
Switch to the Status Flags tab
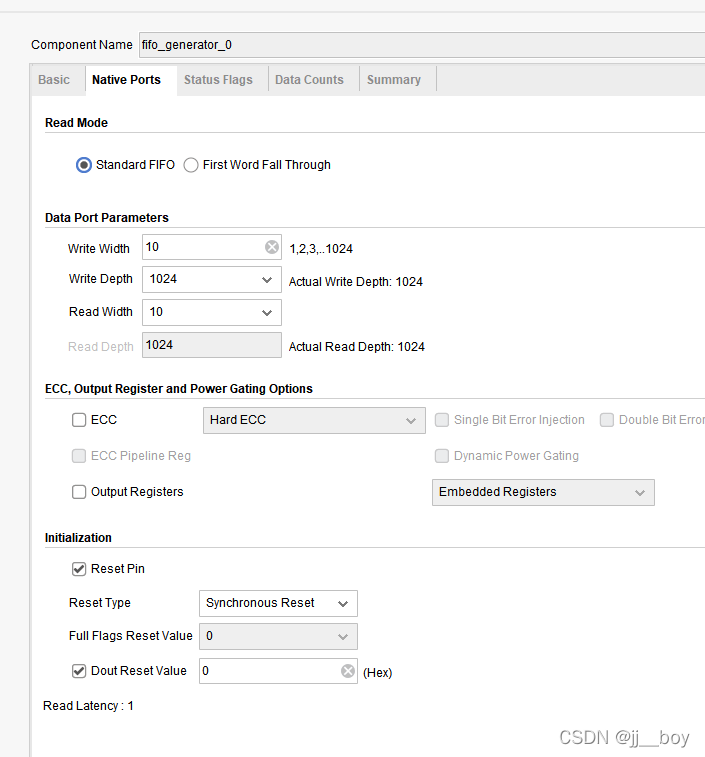coord(218,80)
